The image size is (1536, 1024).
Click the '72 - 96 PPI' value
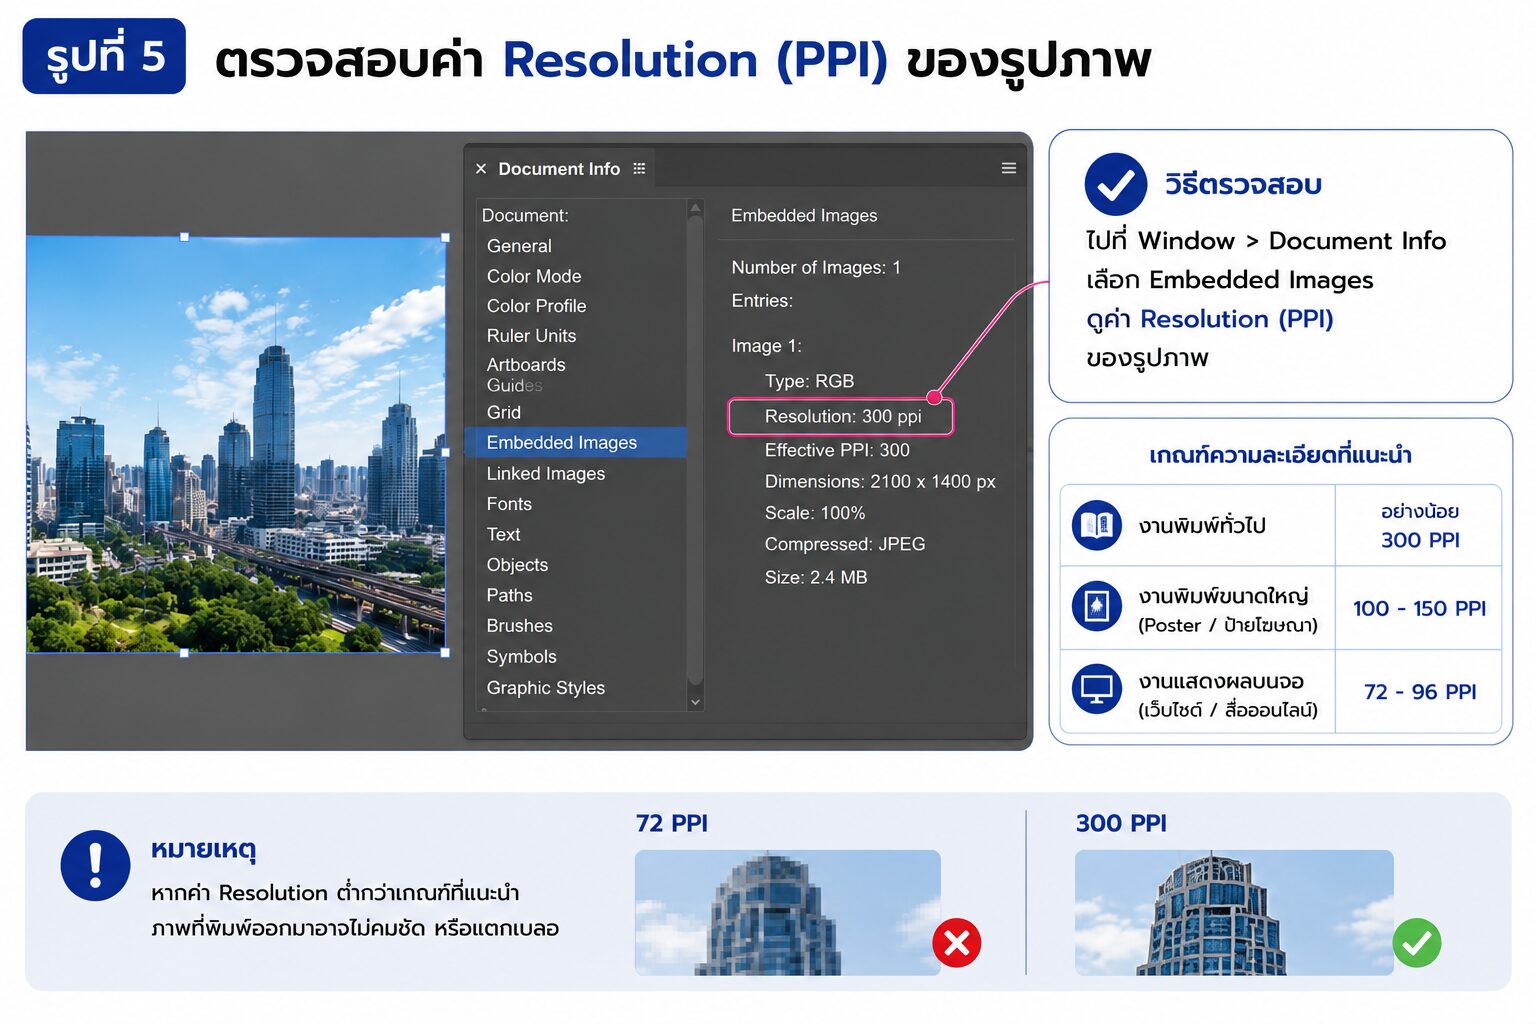tap(1420, 692)
